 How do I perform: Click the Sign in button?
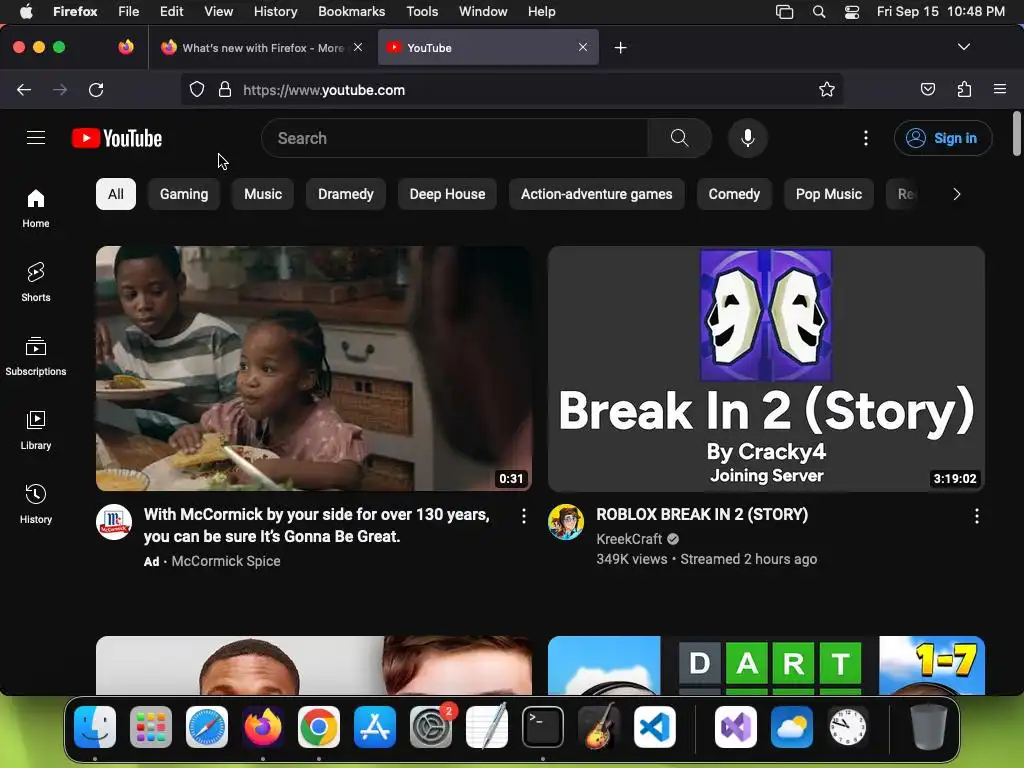pos(943,138)
